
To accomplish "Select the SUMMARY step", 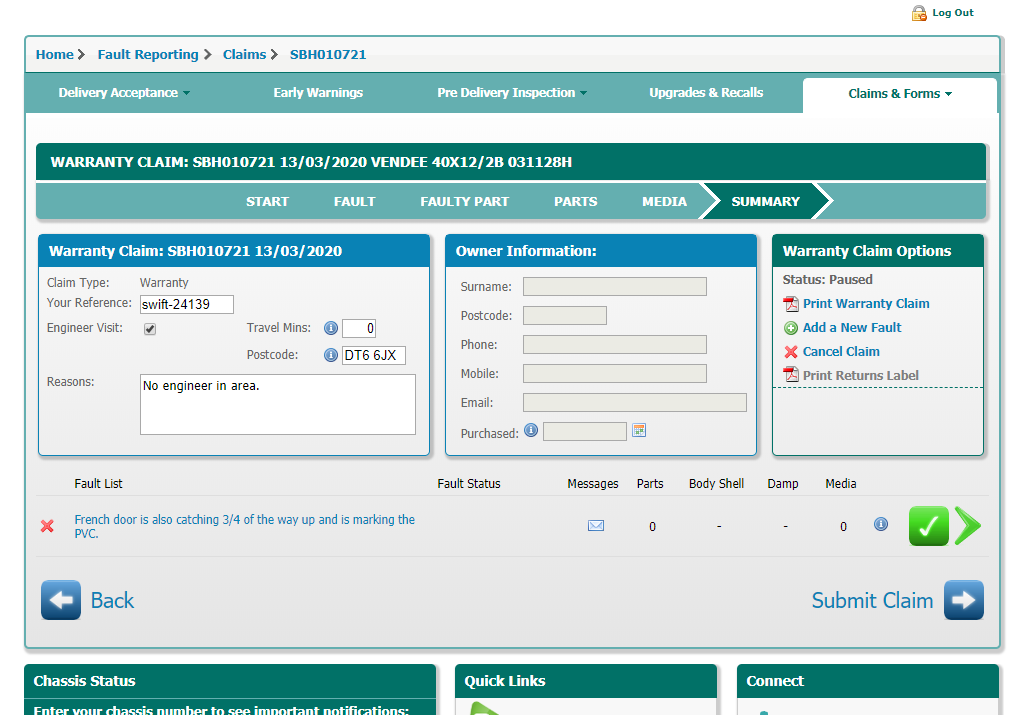I will coord(766,202).
